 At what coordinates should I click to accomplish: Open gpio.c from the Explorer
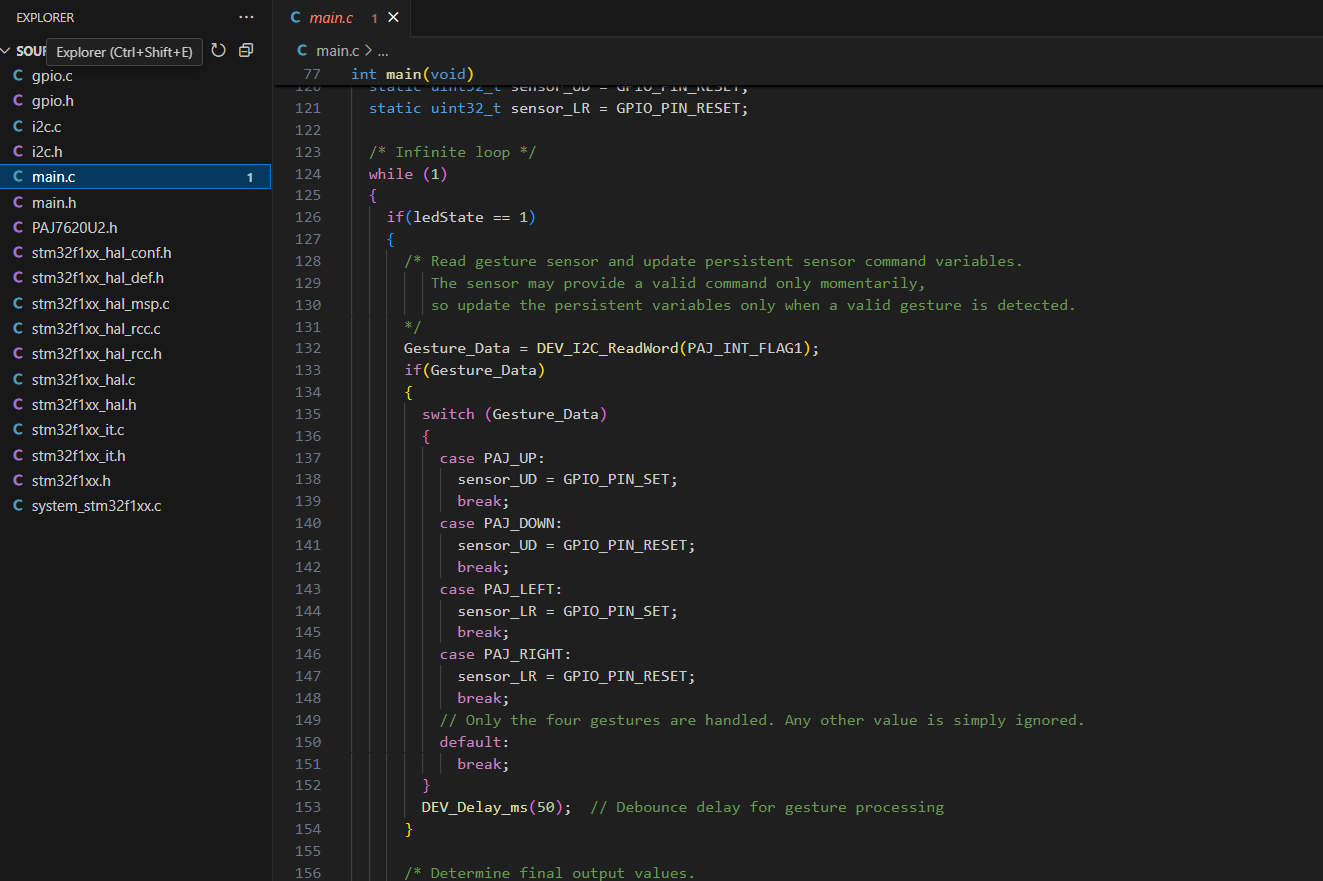click(x=52, y=76)
